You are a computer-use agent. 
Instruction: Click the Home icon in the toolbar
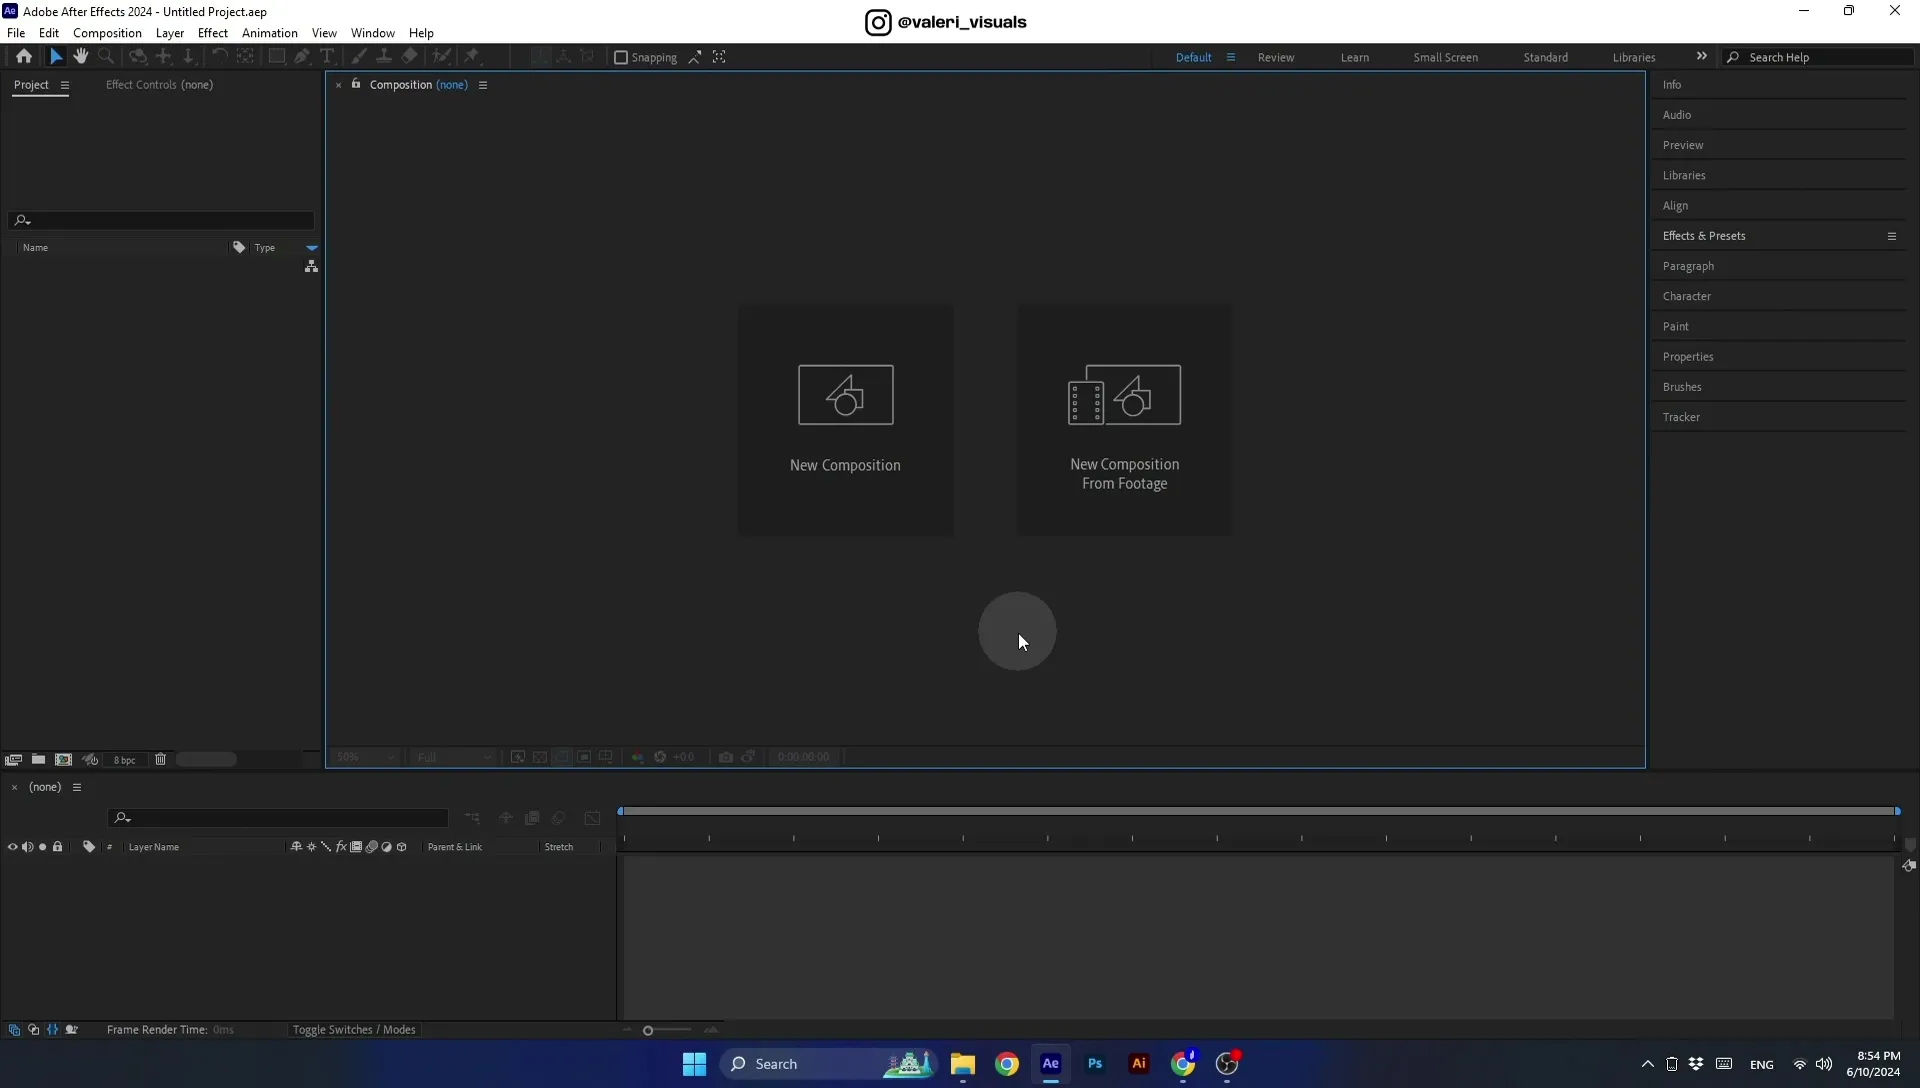(24, 57)
